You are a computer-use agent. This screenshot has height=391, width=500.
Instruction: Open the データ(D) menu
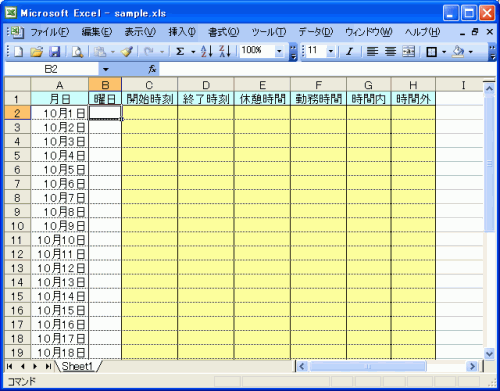[x=316, y=32]
